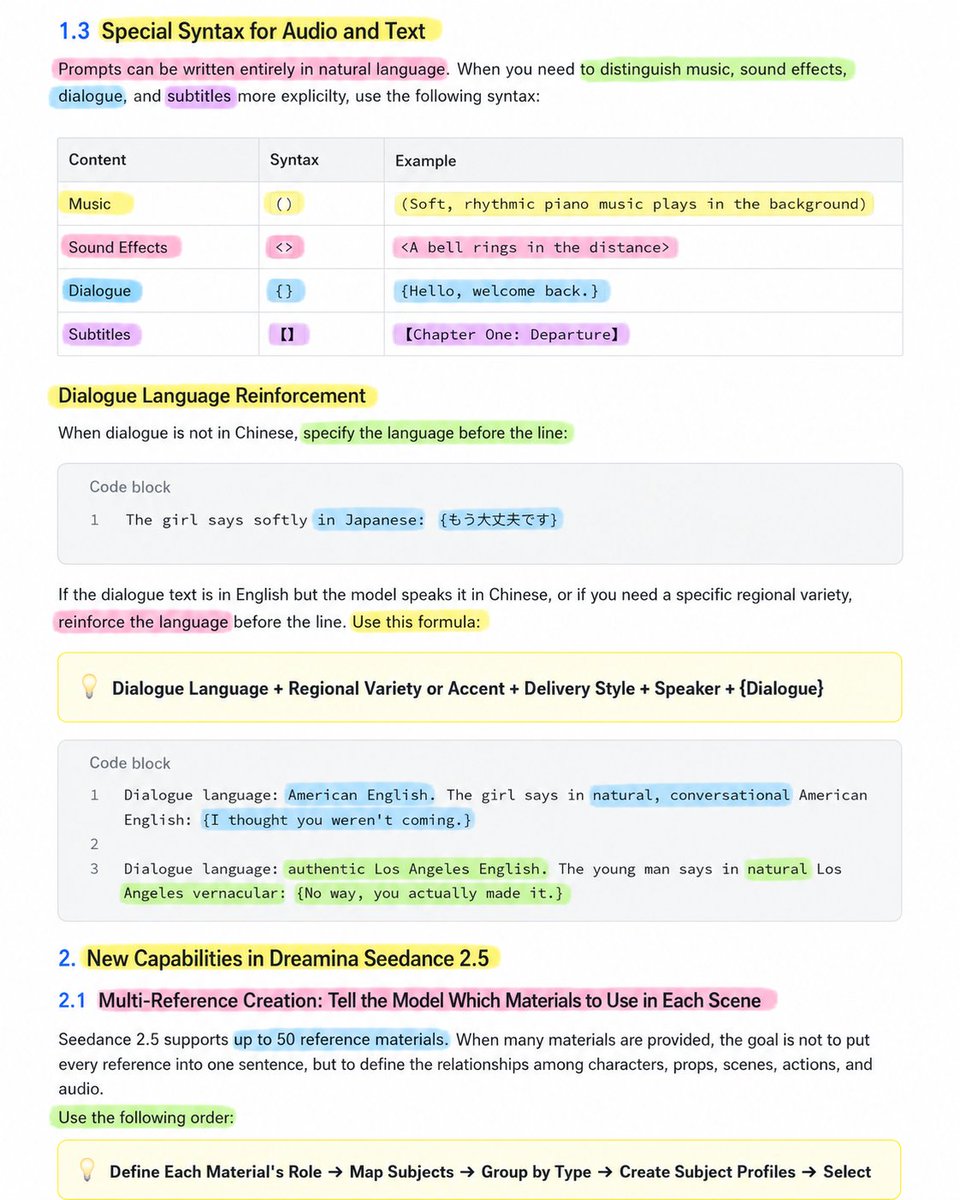Click the phrase 'reinforce the language'
960x1200 pixels.
click(143, 622)
